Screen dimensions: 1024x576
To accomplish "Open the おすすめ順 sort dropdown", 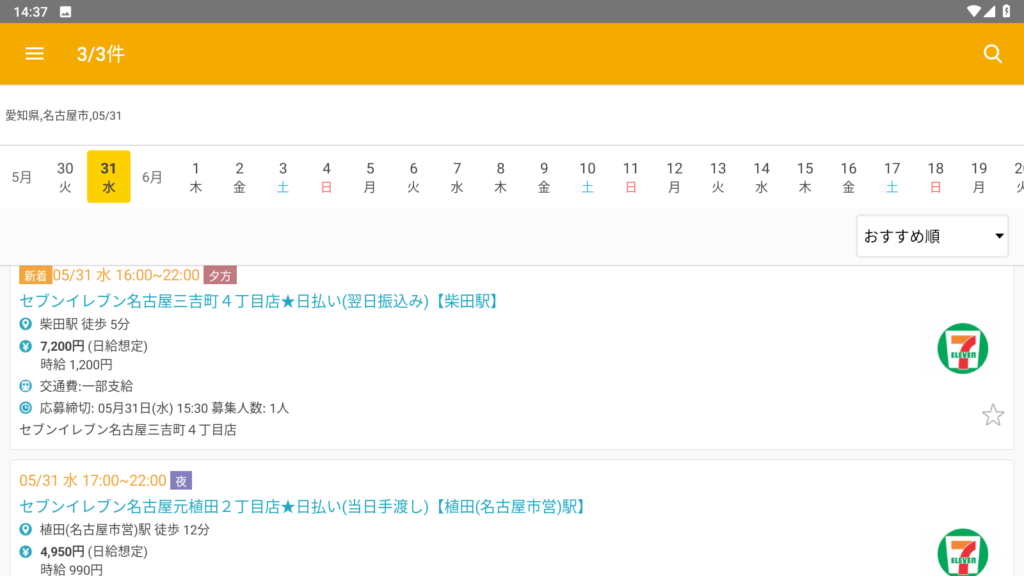I will (x=932, y=236).
